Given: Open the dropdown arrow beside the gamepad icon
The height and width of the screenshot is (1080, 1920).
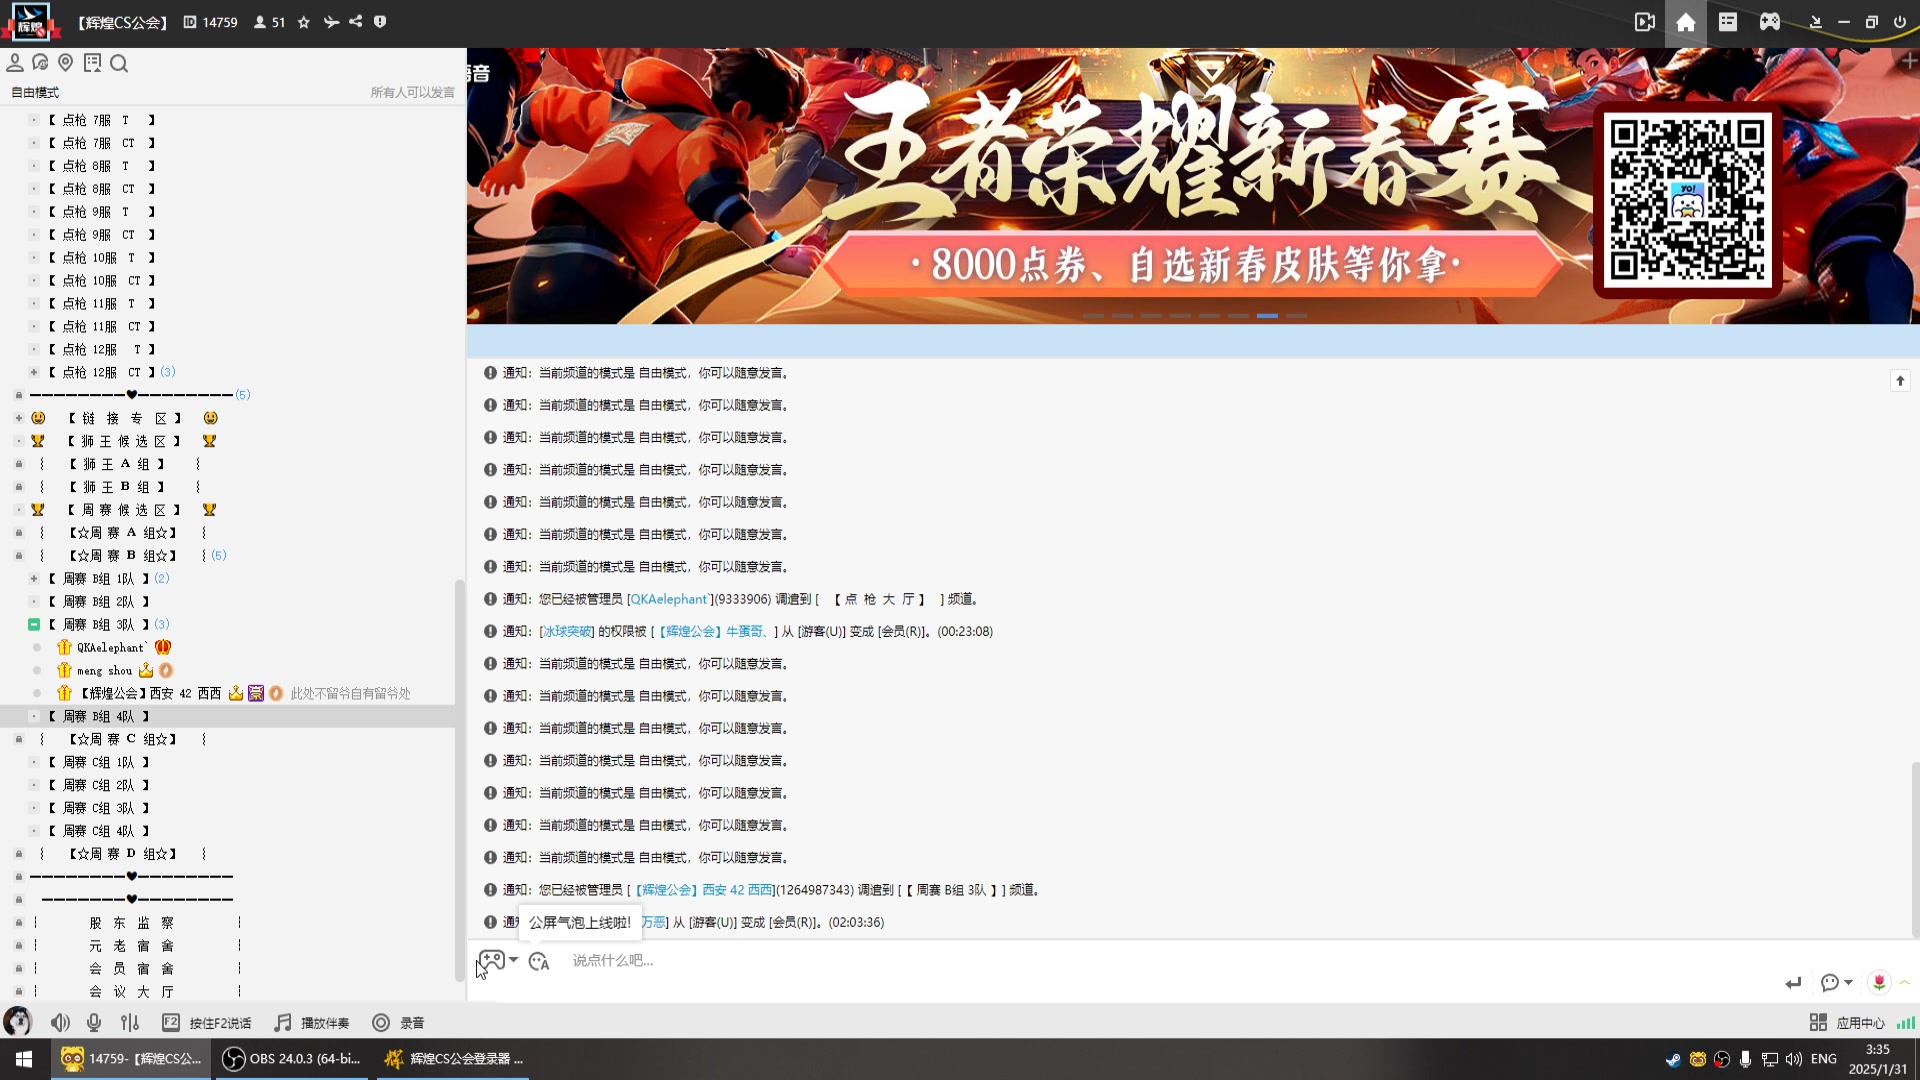Looking at the screenshot, I should click(x=513, y=960).
